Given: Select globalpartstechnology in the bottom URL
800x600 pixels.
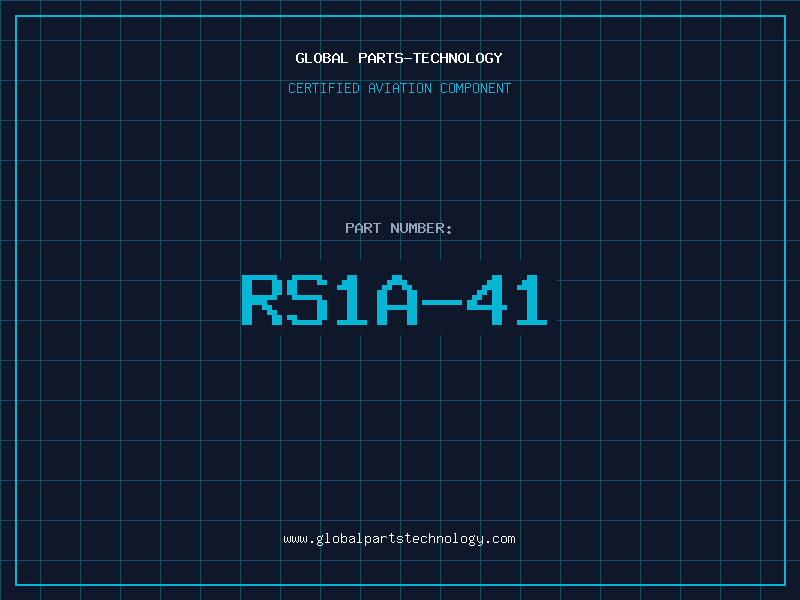Looking at the screenshot, I should pyautogui.click(x=399, y=539).
